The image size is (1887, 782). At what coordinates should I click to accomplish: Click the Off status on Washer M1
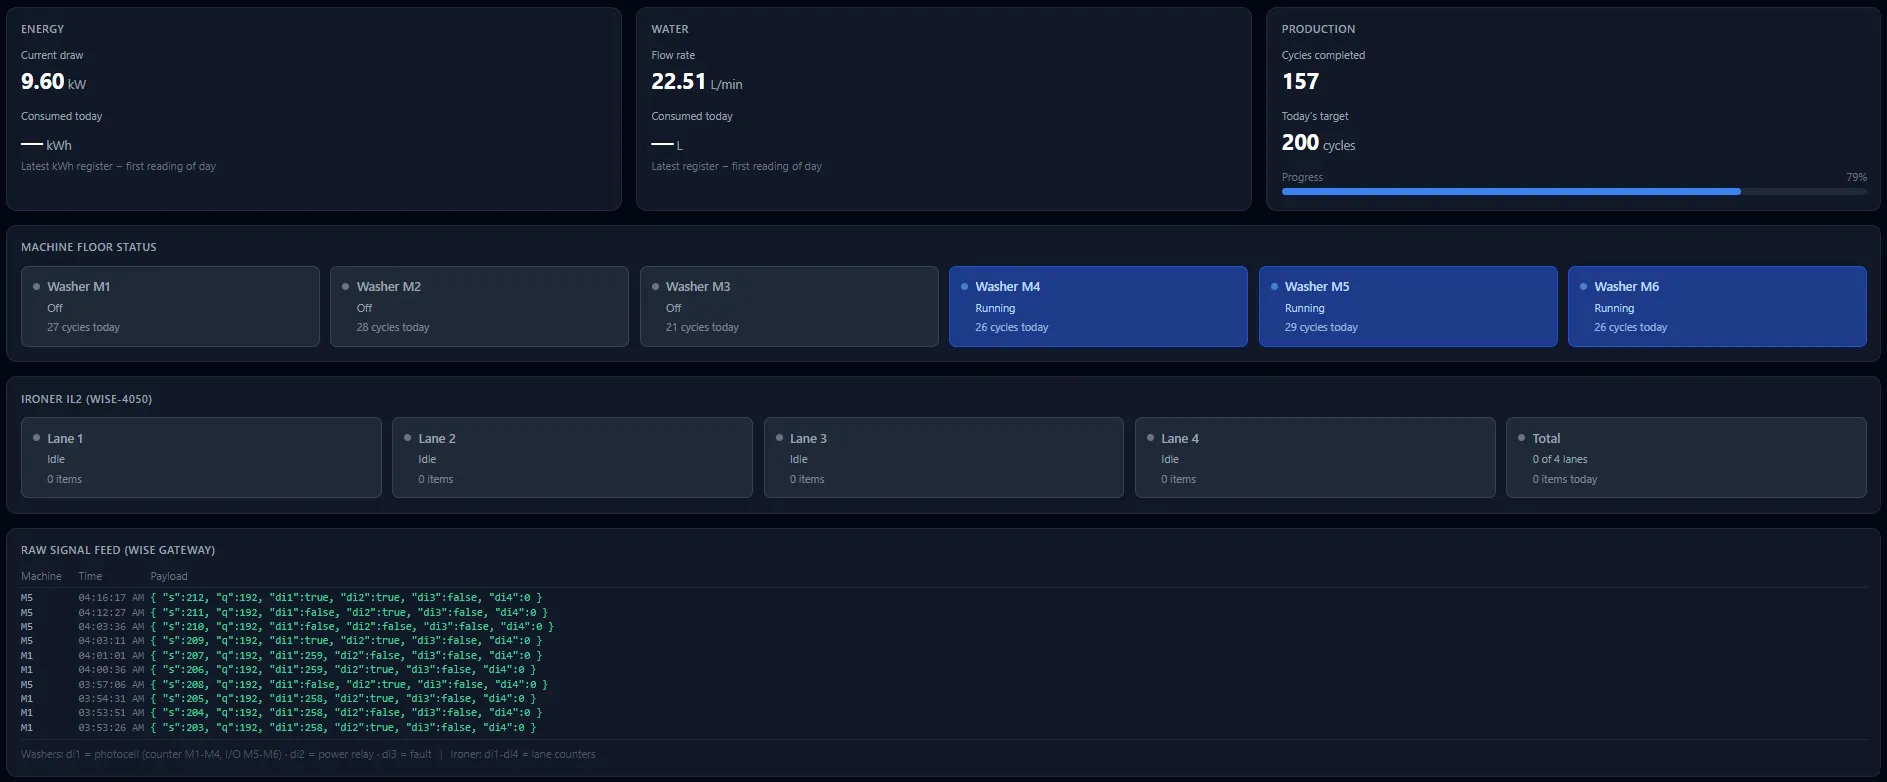coord(55,309)
